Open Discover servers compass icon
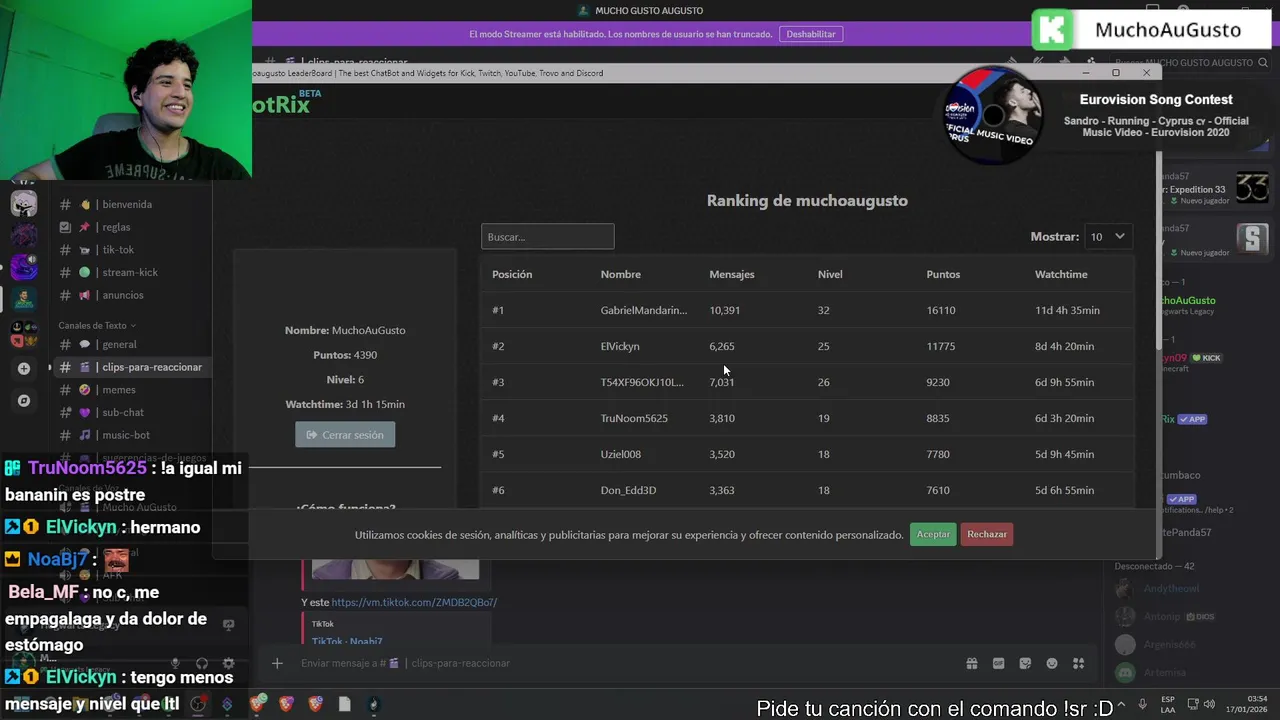 click(x=24, y=400)
